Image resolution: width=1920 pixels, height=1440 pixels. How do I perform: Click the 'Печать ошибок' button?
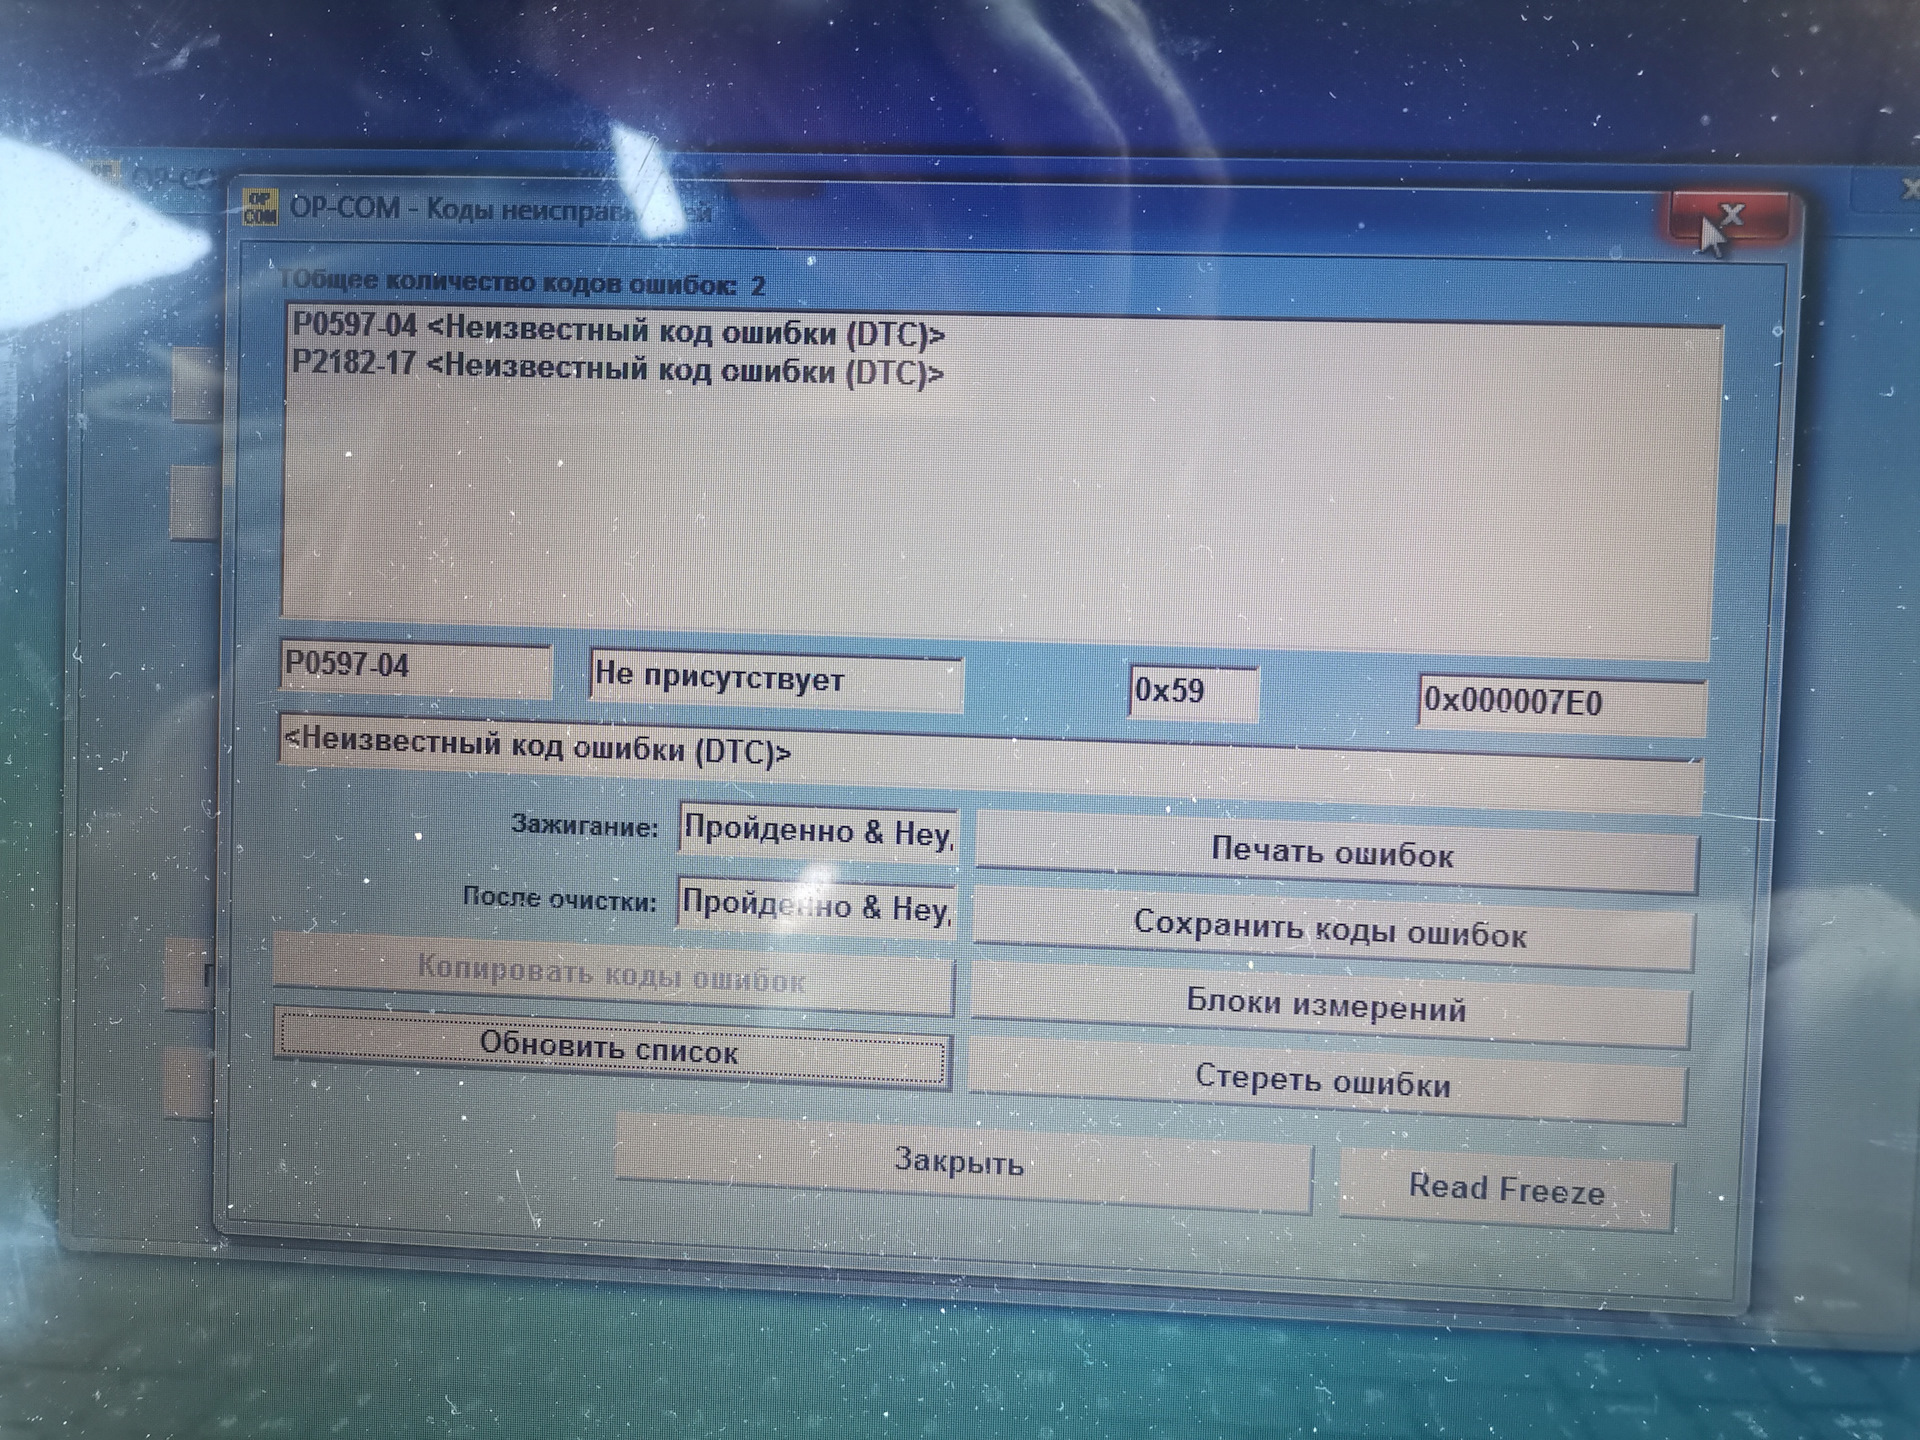coord(1335,854)
